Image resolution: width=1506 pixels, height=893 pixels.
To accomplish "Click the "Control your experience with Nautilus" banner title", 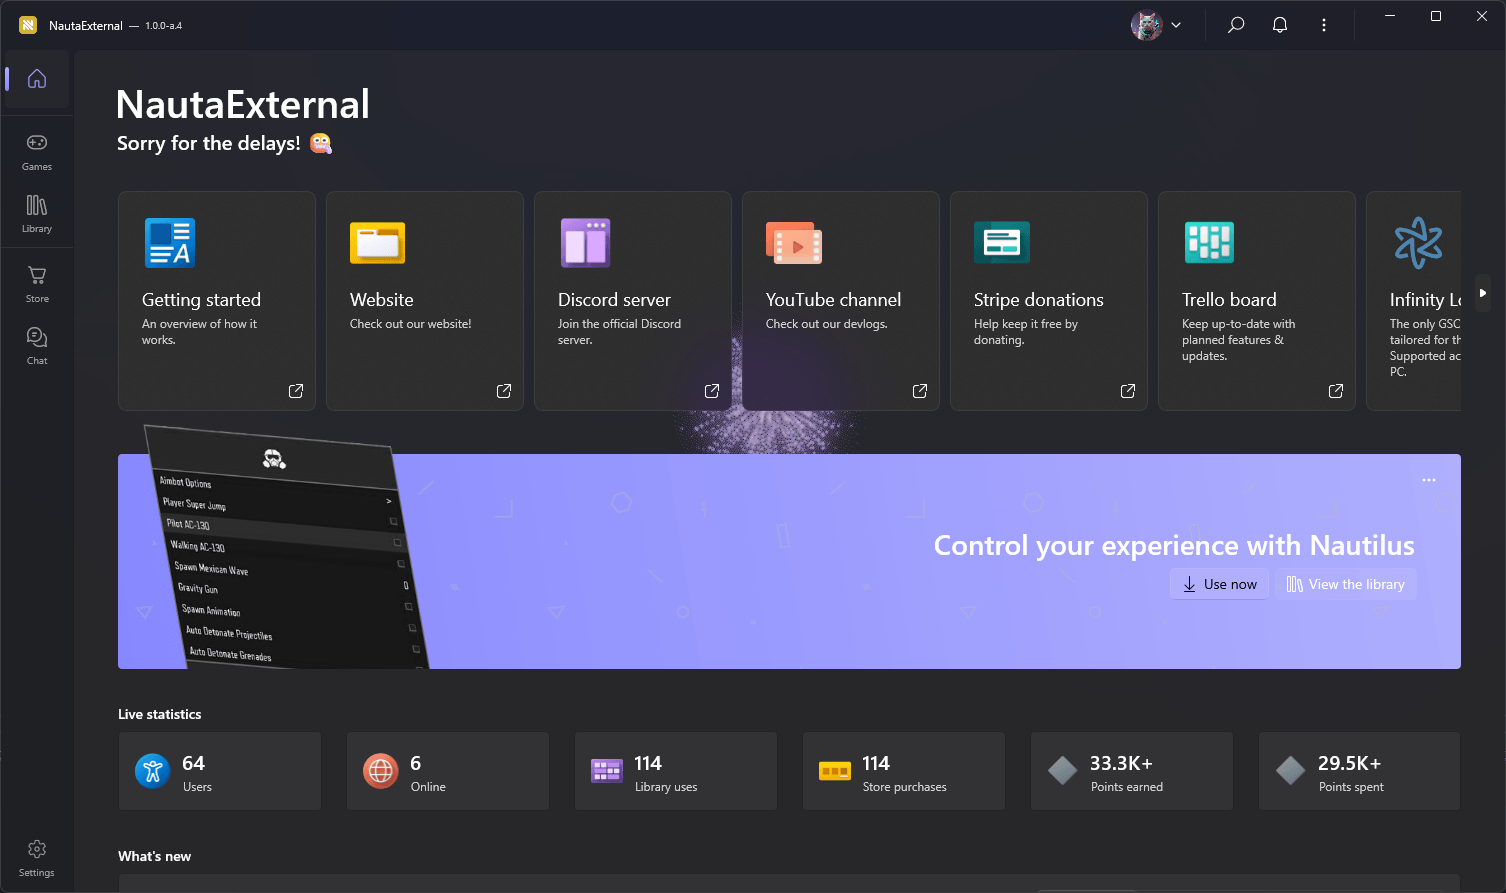I will pyautogui.click(x=1174, y=545).
